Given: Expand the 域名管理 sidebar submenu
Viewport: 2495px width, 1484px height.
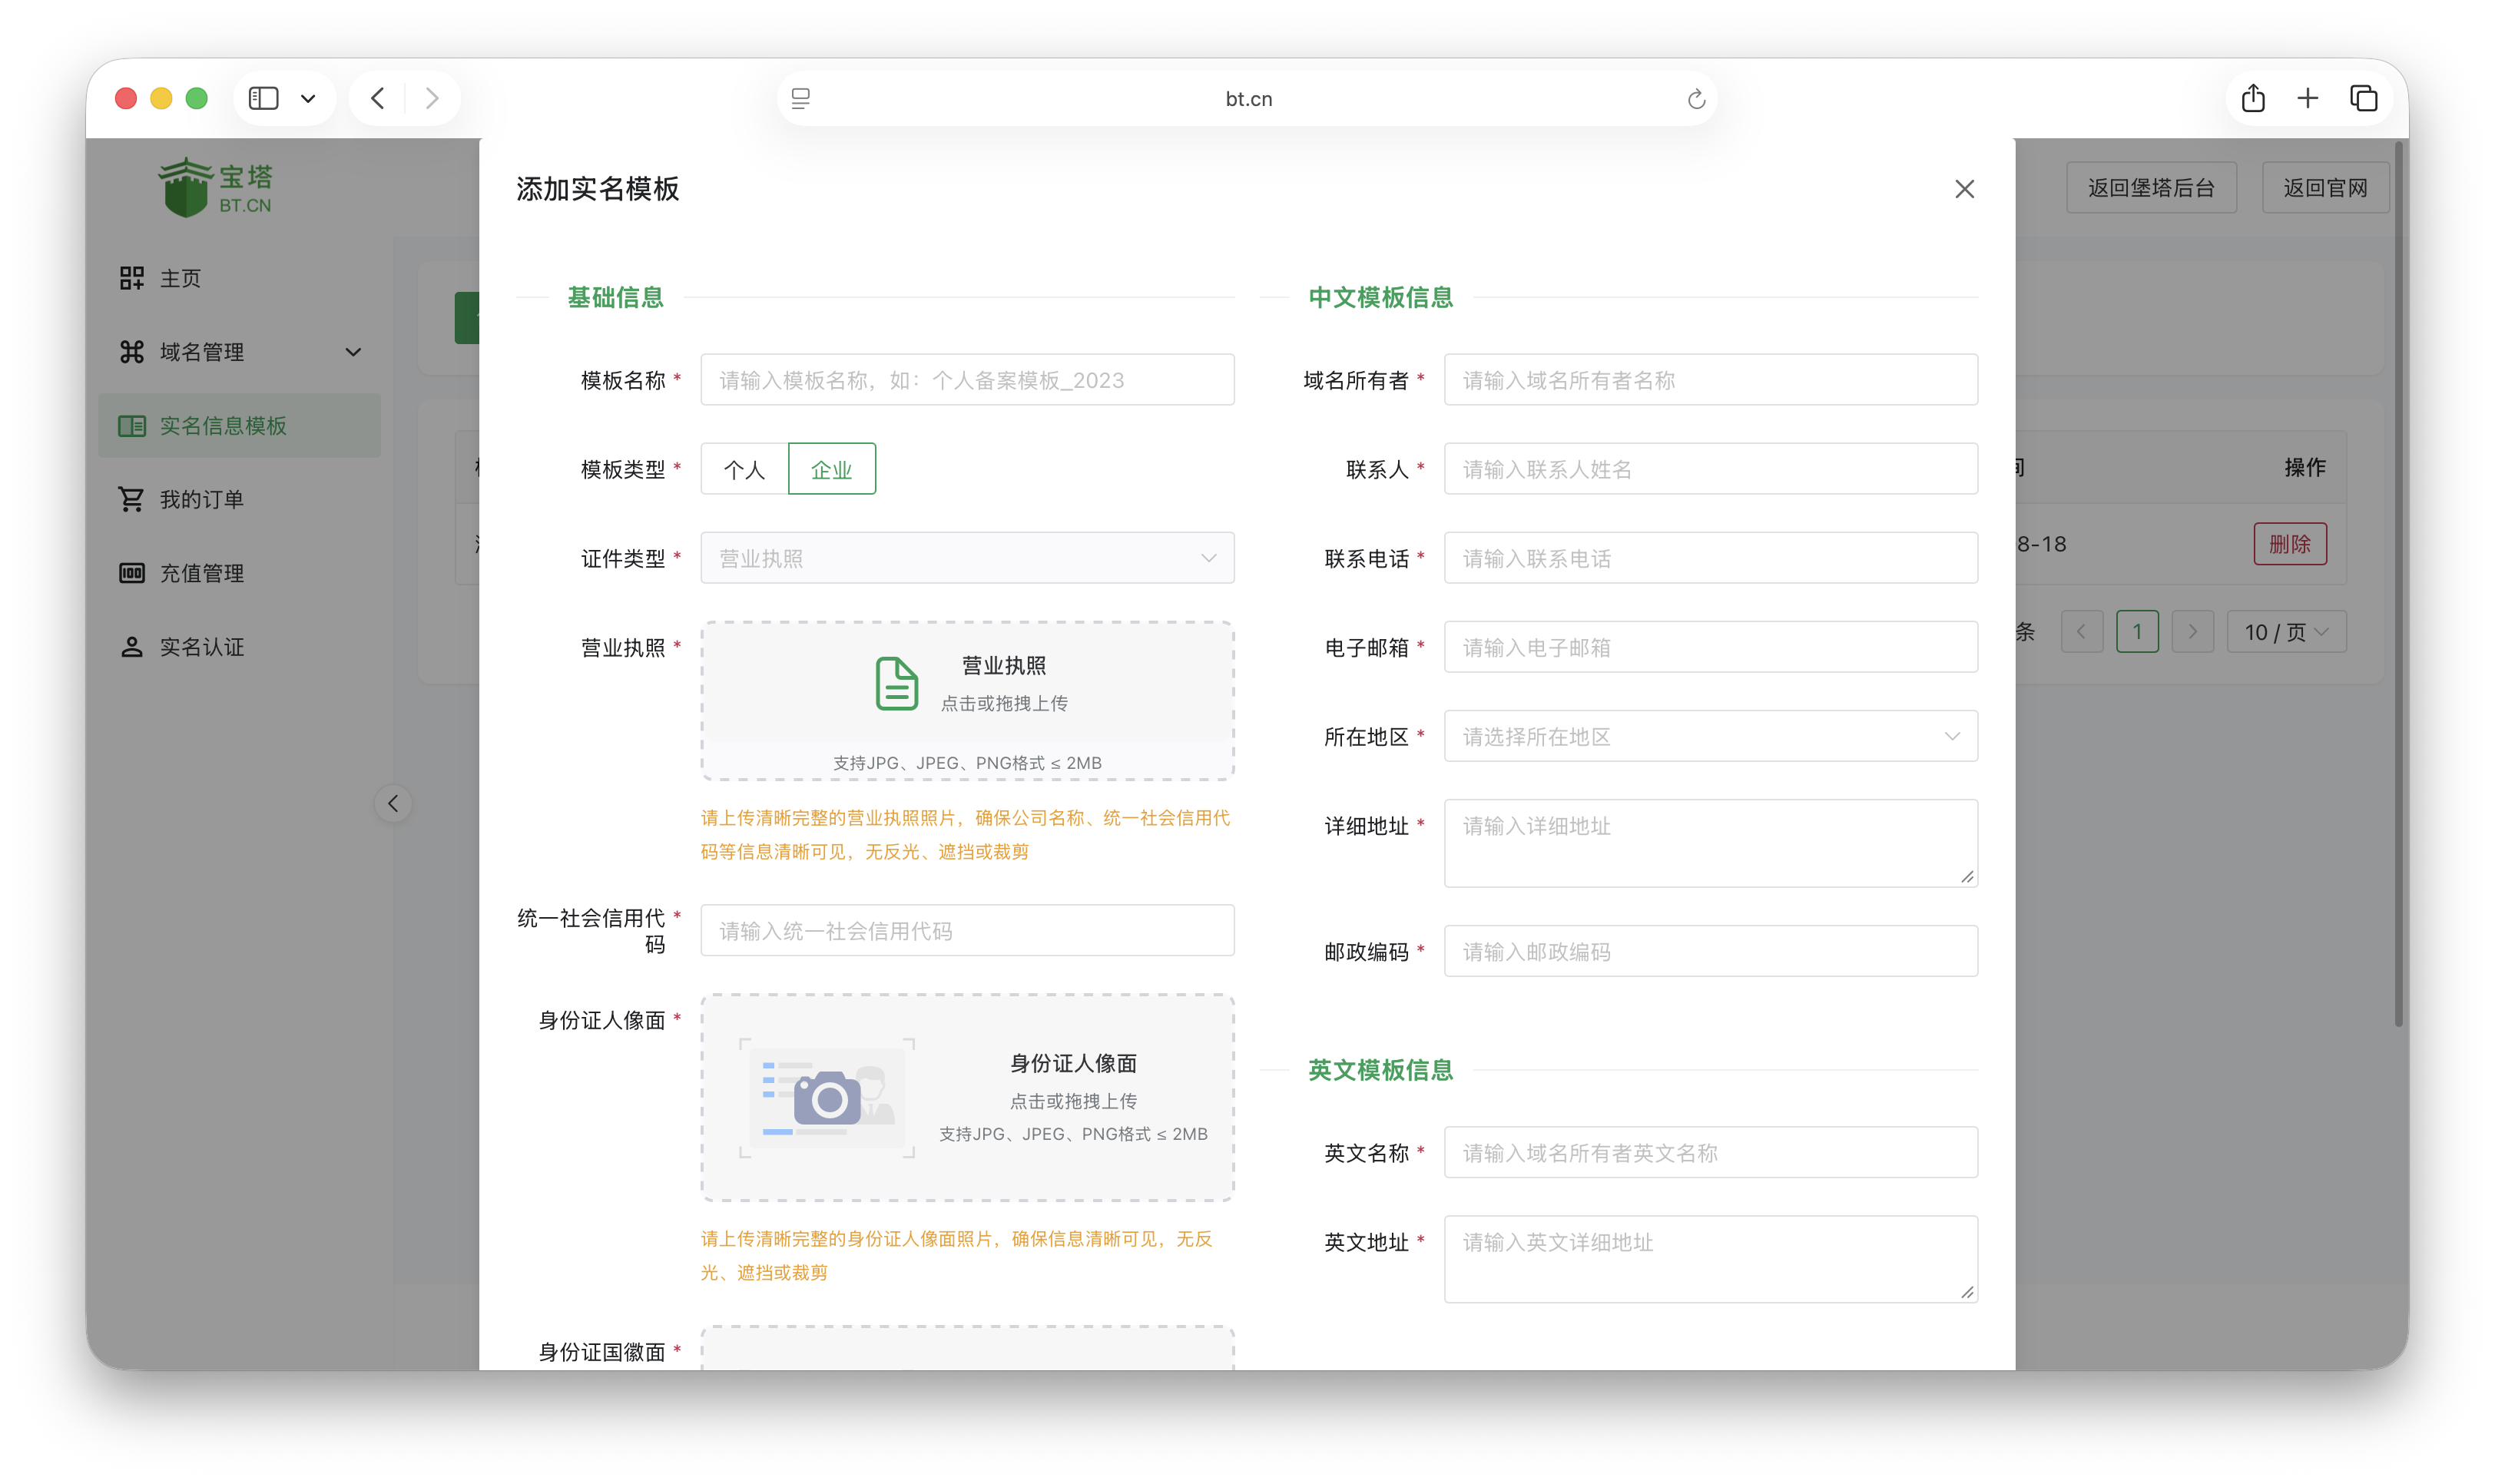Looking at the screenshot, I should pyautogui.click(x=353, y=351).
